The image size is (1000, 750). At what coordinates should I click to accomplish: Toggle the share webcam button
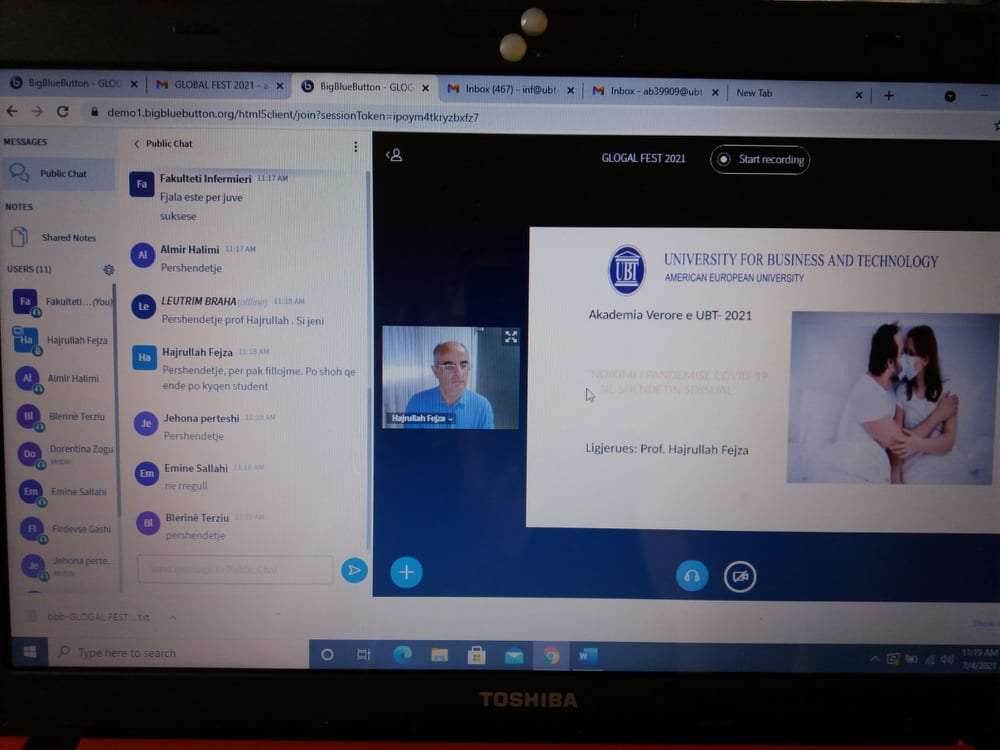(x=740, y=576)
